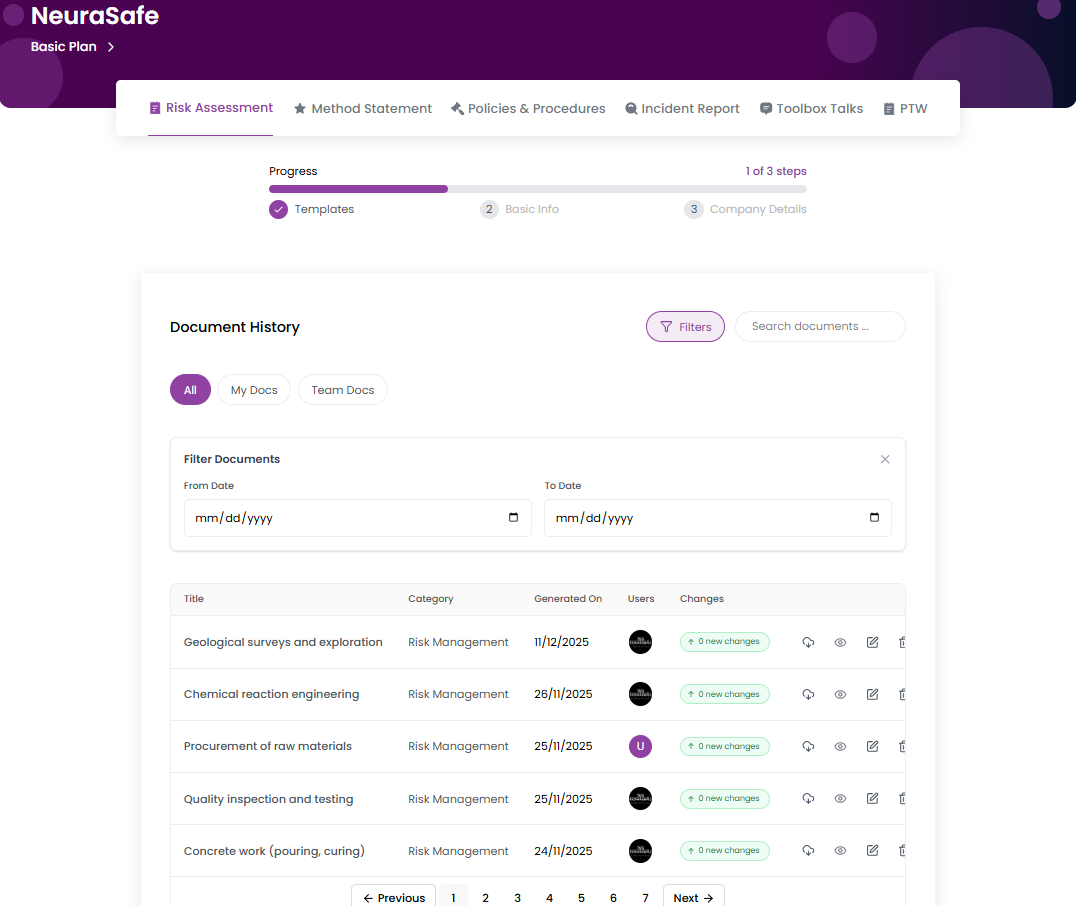
Task: Open the To Date calendar dropdown
Action: point(874,518)
